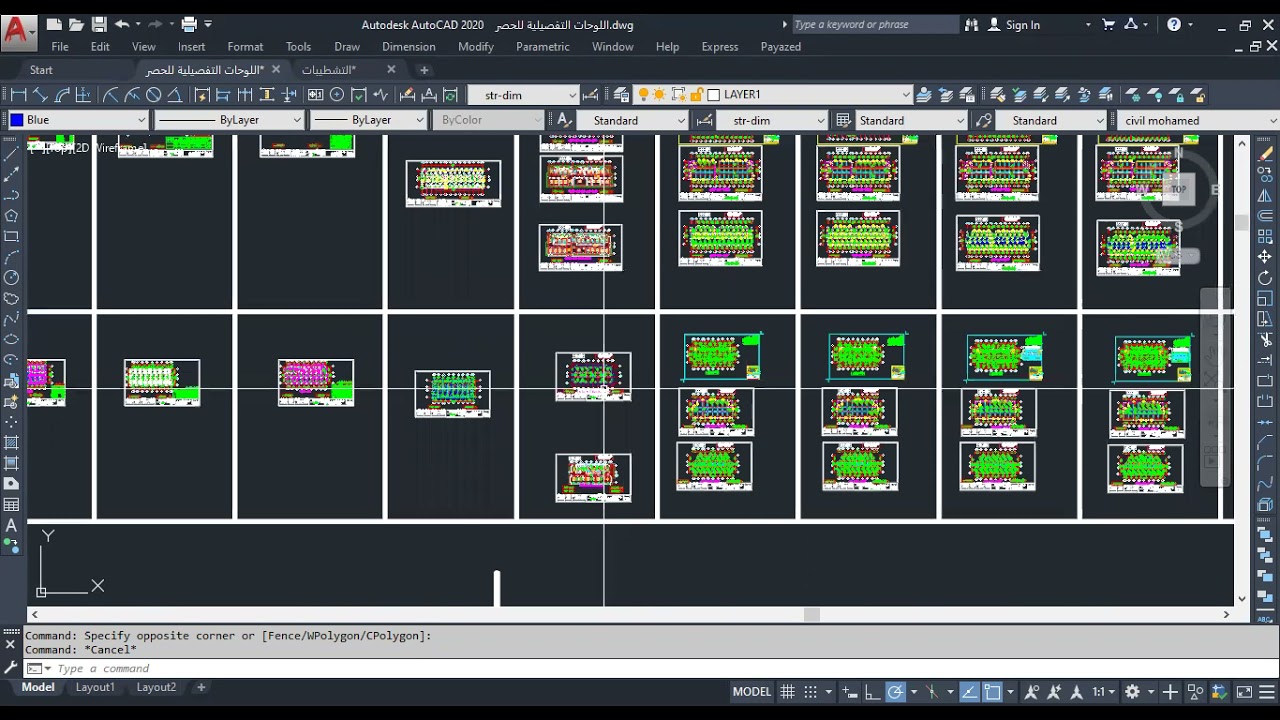
Task: Select the Line draw tool
Action: click(x=11, y=155)
